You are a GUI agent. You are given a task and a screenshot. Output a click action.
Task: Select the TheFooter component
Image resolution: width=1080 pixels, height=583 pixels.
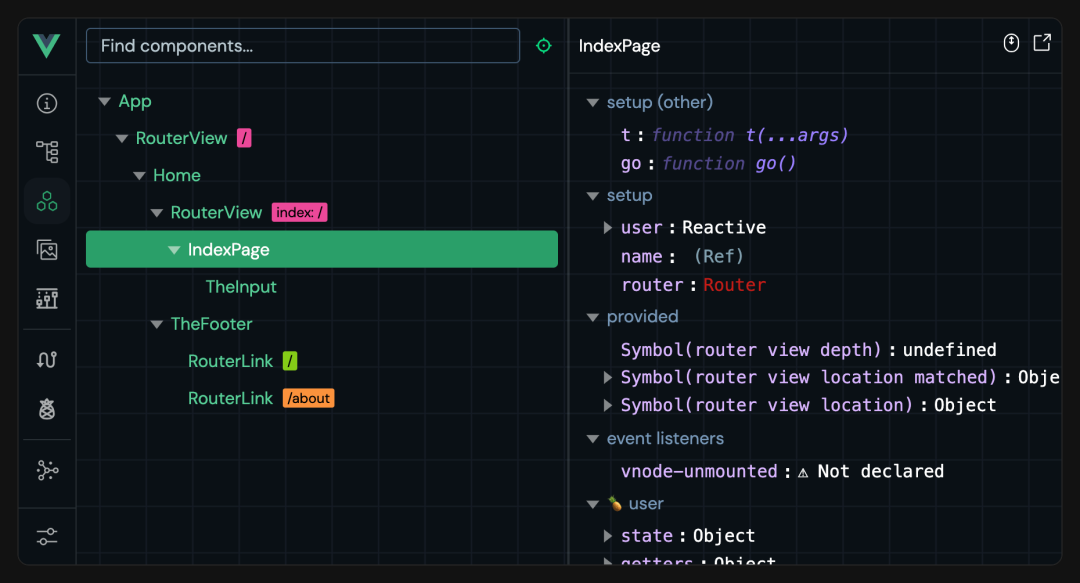point(211,324)
